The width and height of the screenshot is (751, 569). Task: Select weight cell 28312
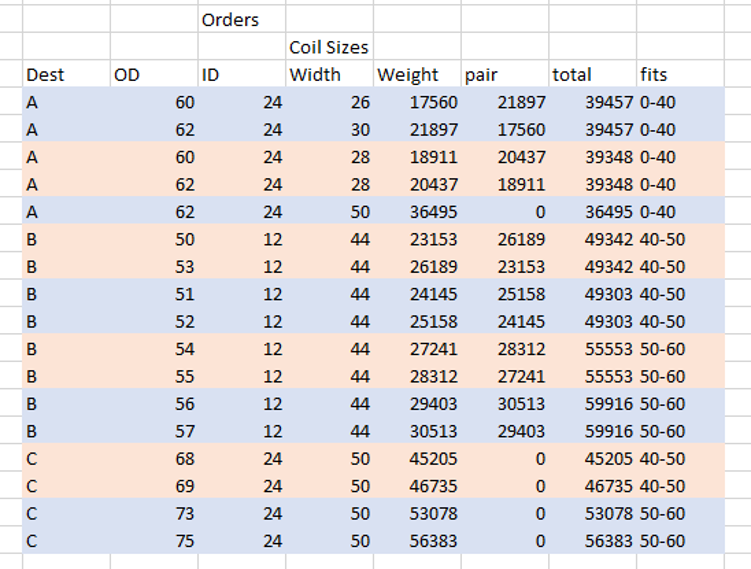[x=417, y=376]
